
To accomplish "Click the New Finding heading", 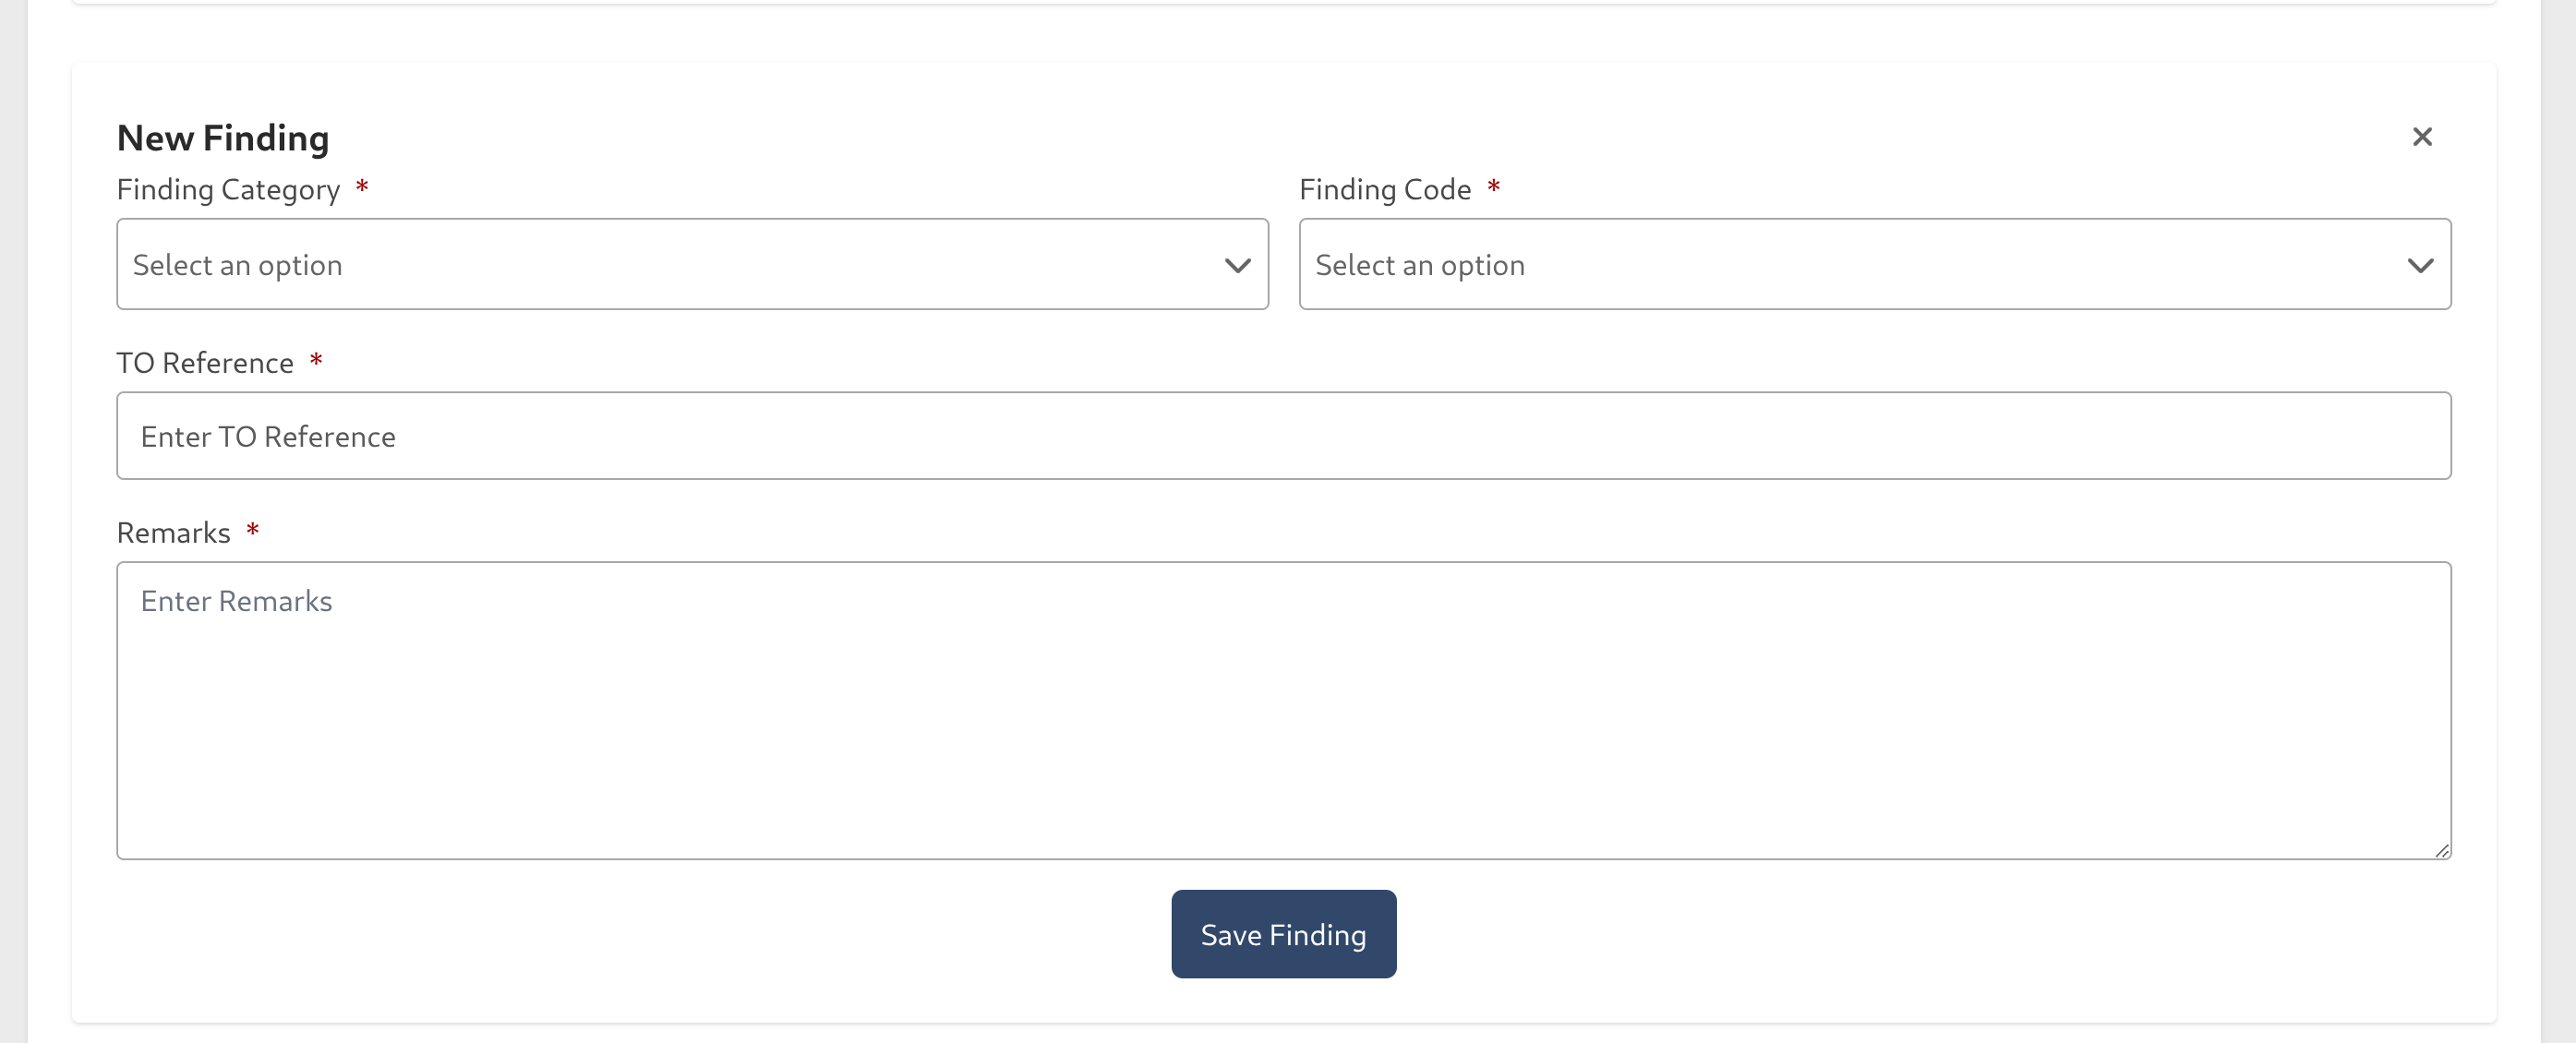I will click(223, 138).
